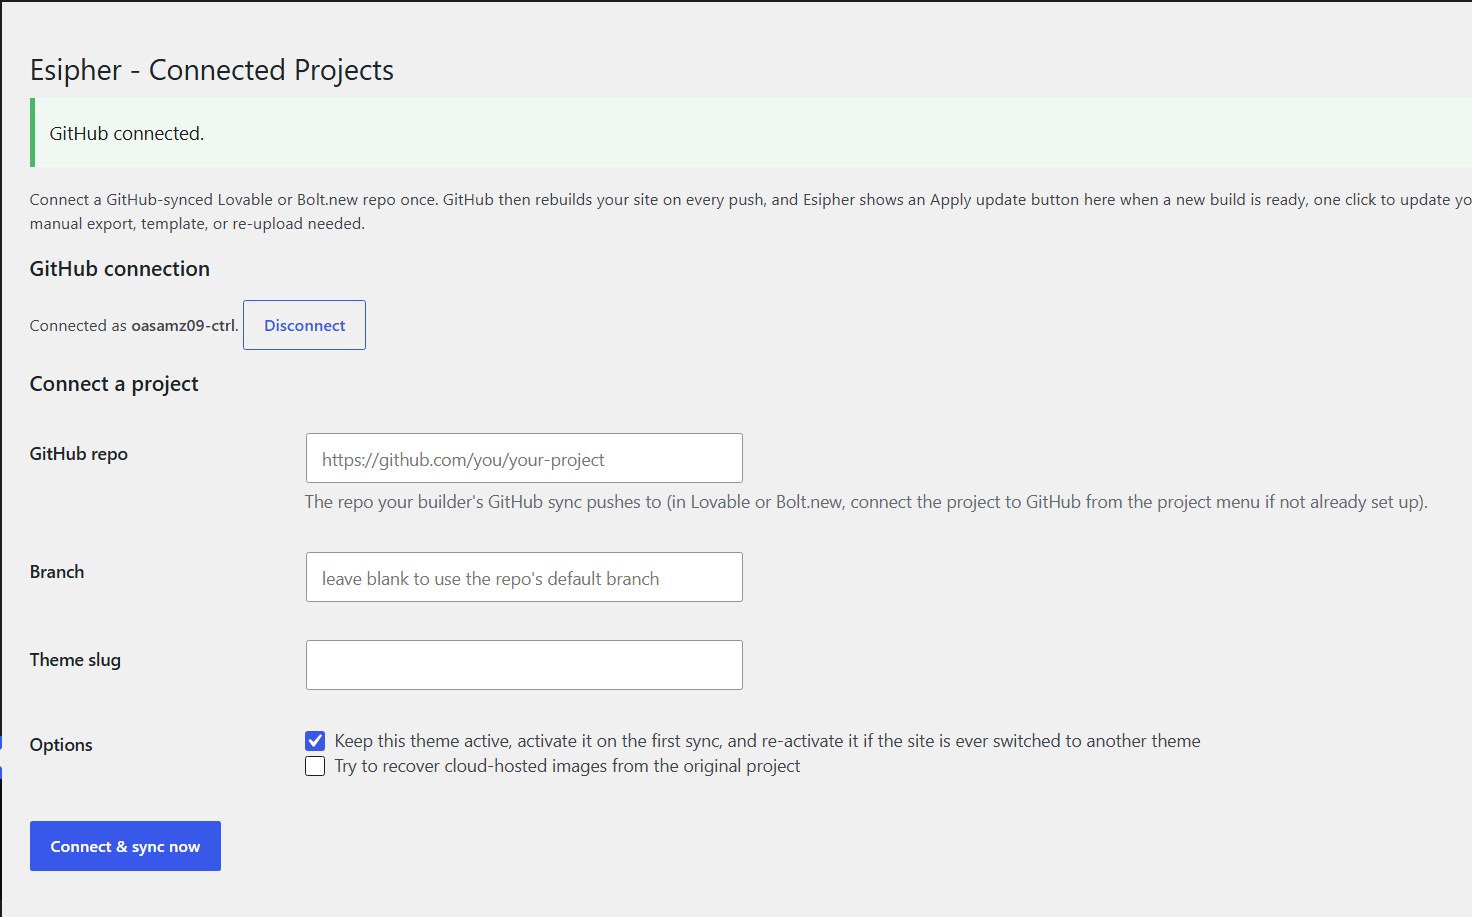The width and height of the screenshot is (1472, 917).
Task: Focus the GitHub repo URL field
Action: click(524, 458)
